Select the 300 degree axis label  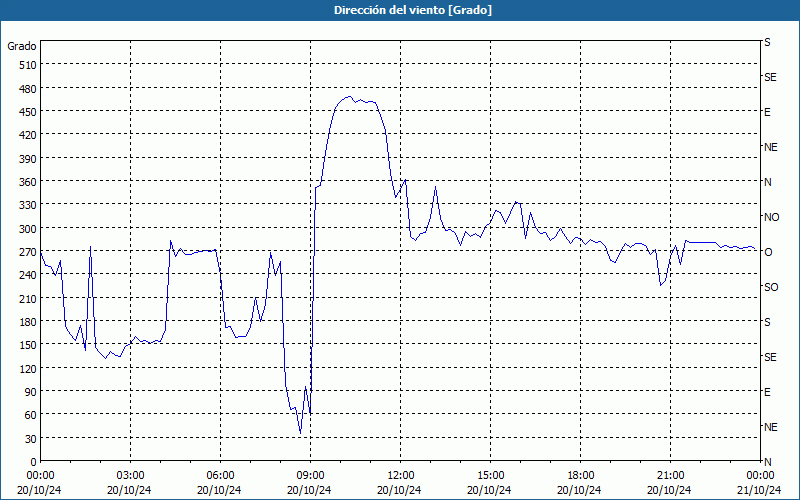click(28, 229)
